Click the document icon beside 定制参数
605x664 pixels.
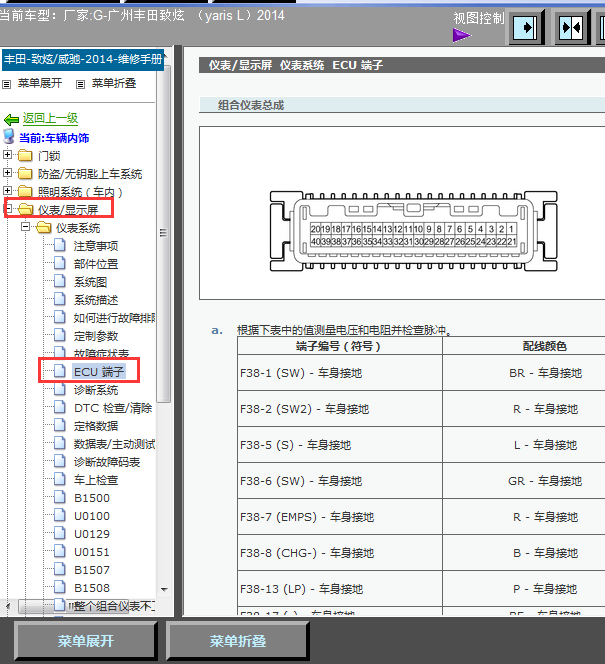point(60,335)
